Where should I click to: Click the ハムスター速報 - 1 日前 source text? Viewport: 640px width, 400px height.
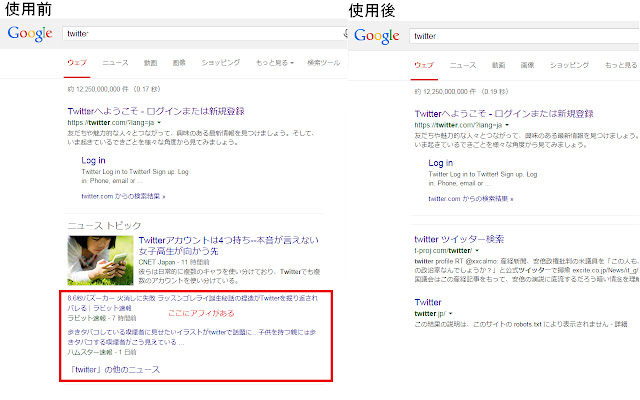(x=102, y=352)
